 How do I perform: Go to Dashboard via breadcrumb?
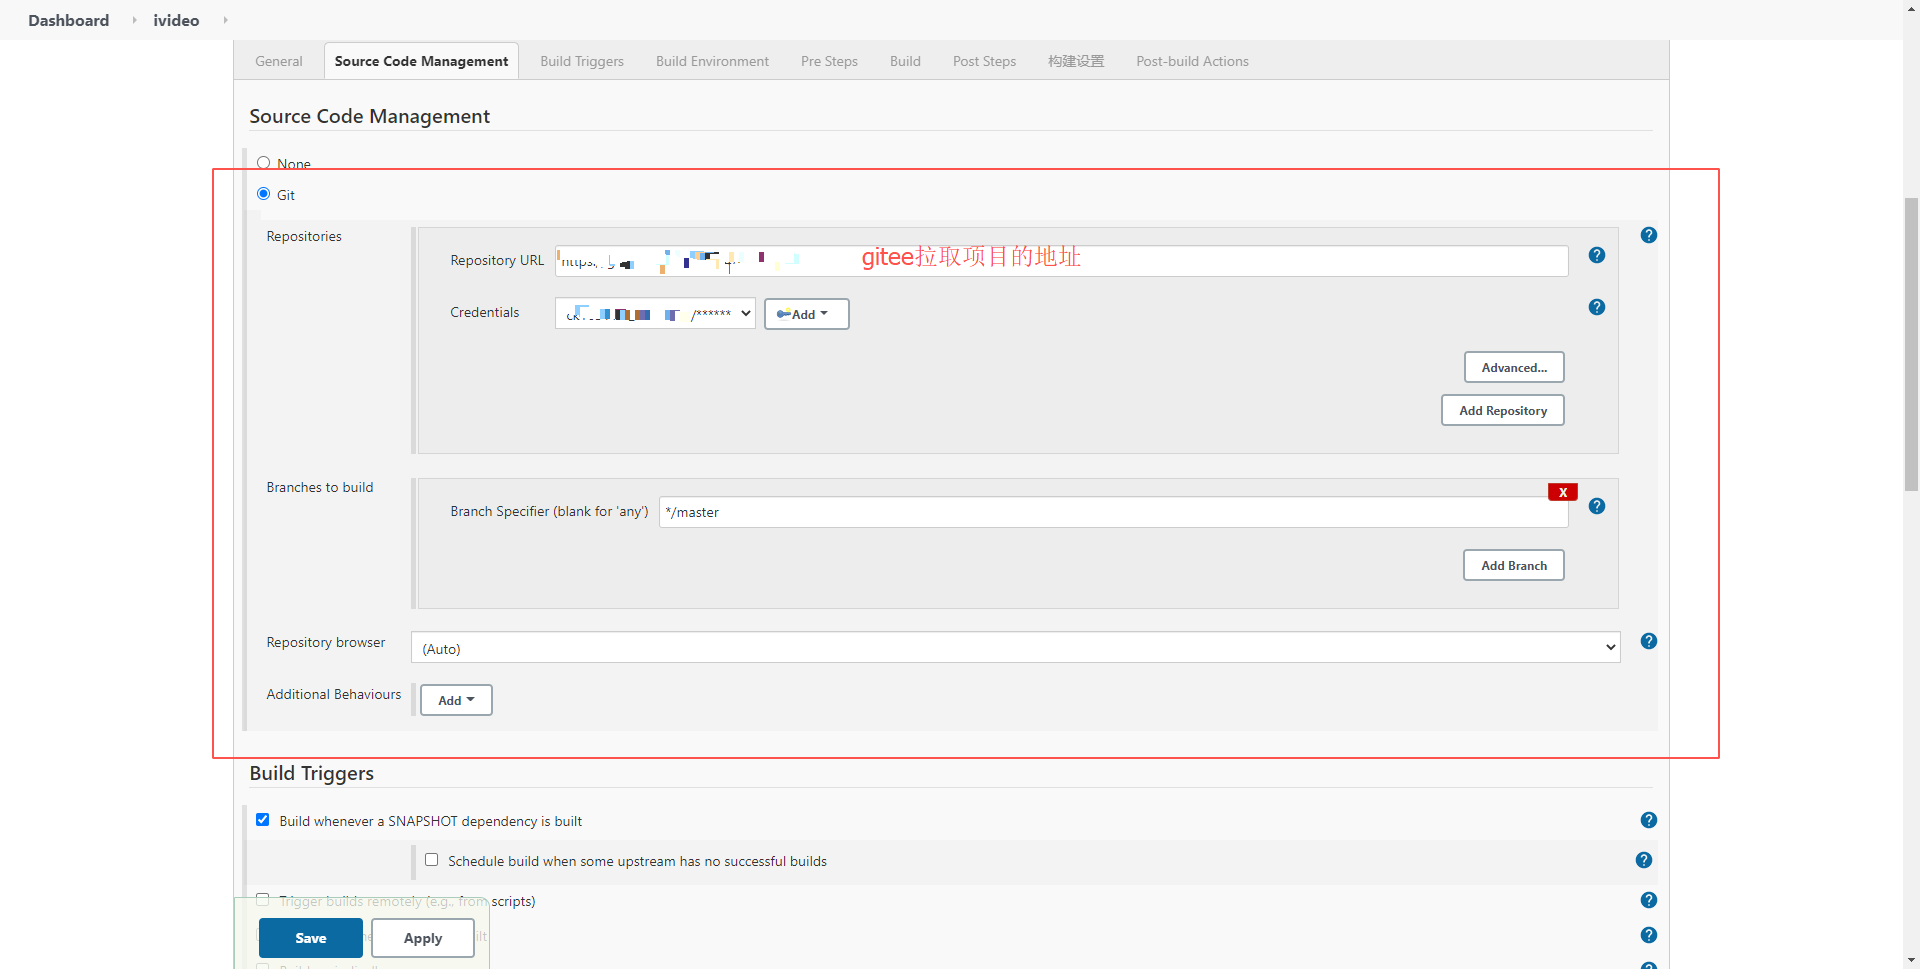(x=69, y=20)
